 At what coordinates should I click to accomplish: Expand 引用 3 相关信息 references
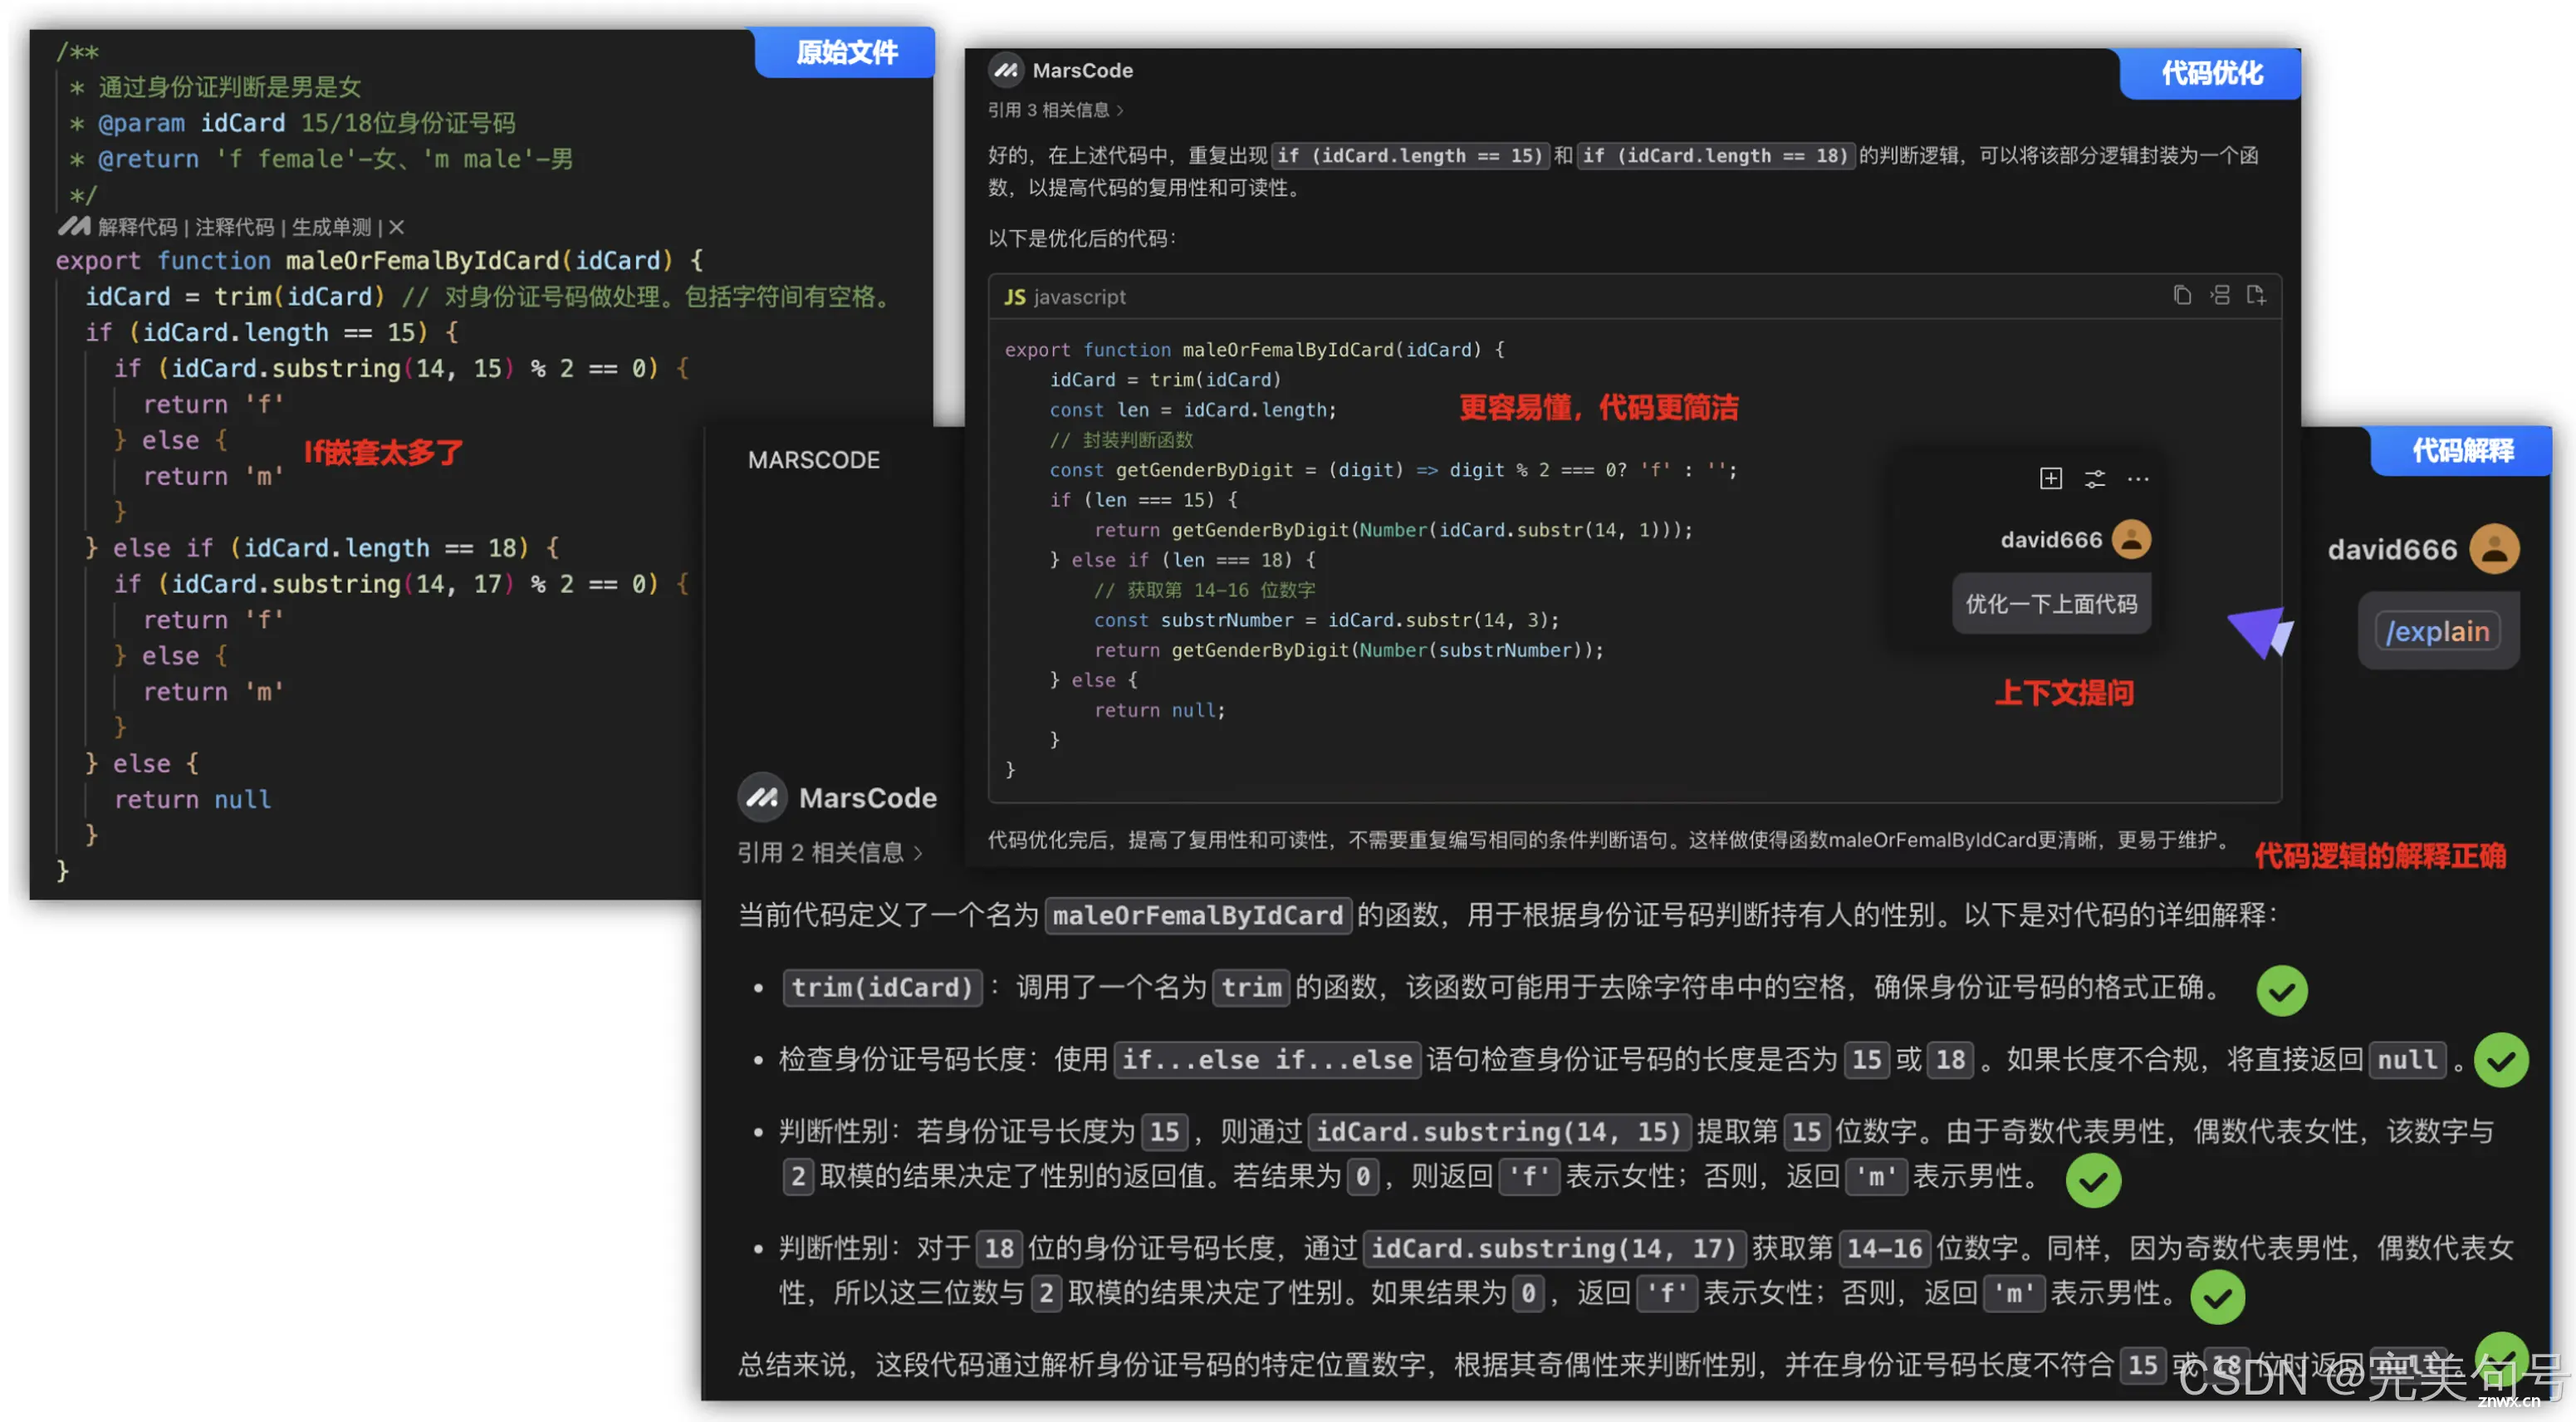(x=1056, y=110)
